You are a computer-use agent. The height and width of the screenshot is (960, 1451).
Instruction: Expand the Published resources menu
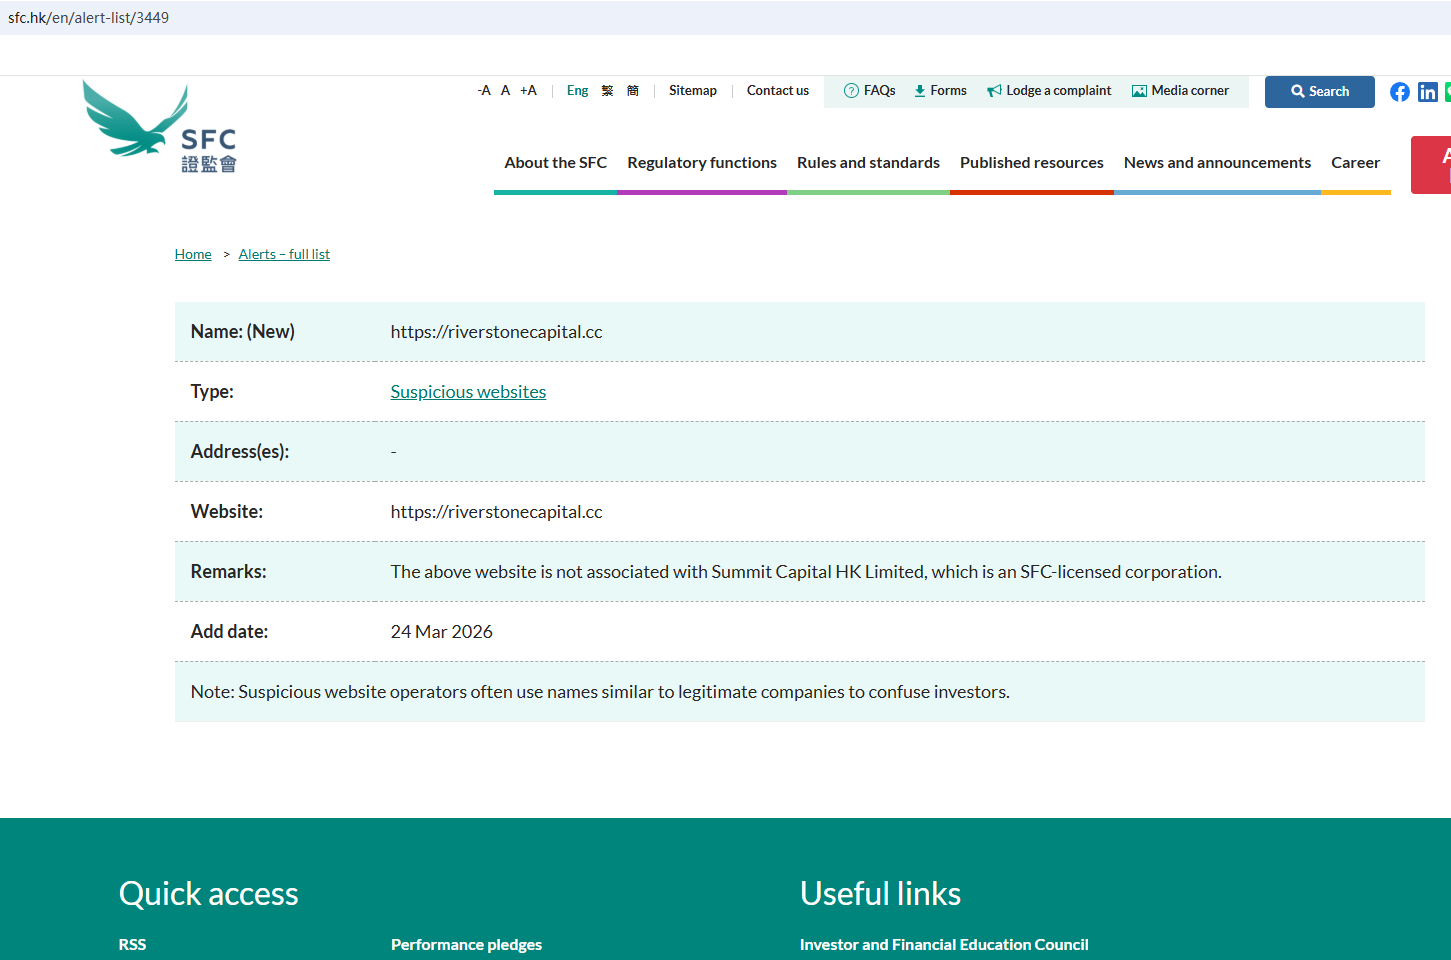(x=1031, y=163)
